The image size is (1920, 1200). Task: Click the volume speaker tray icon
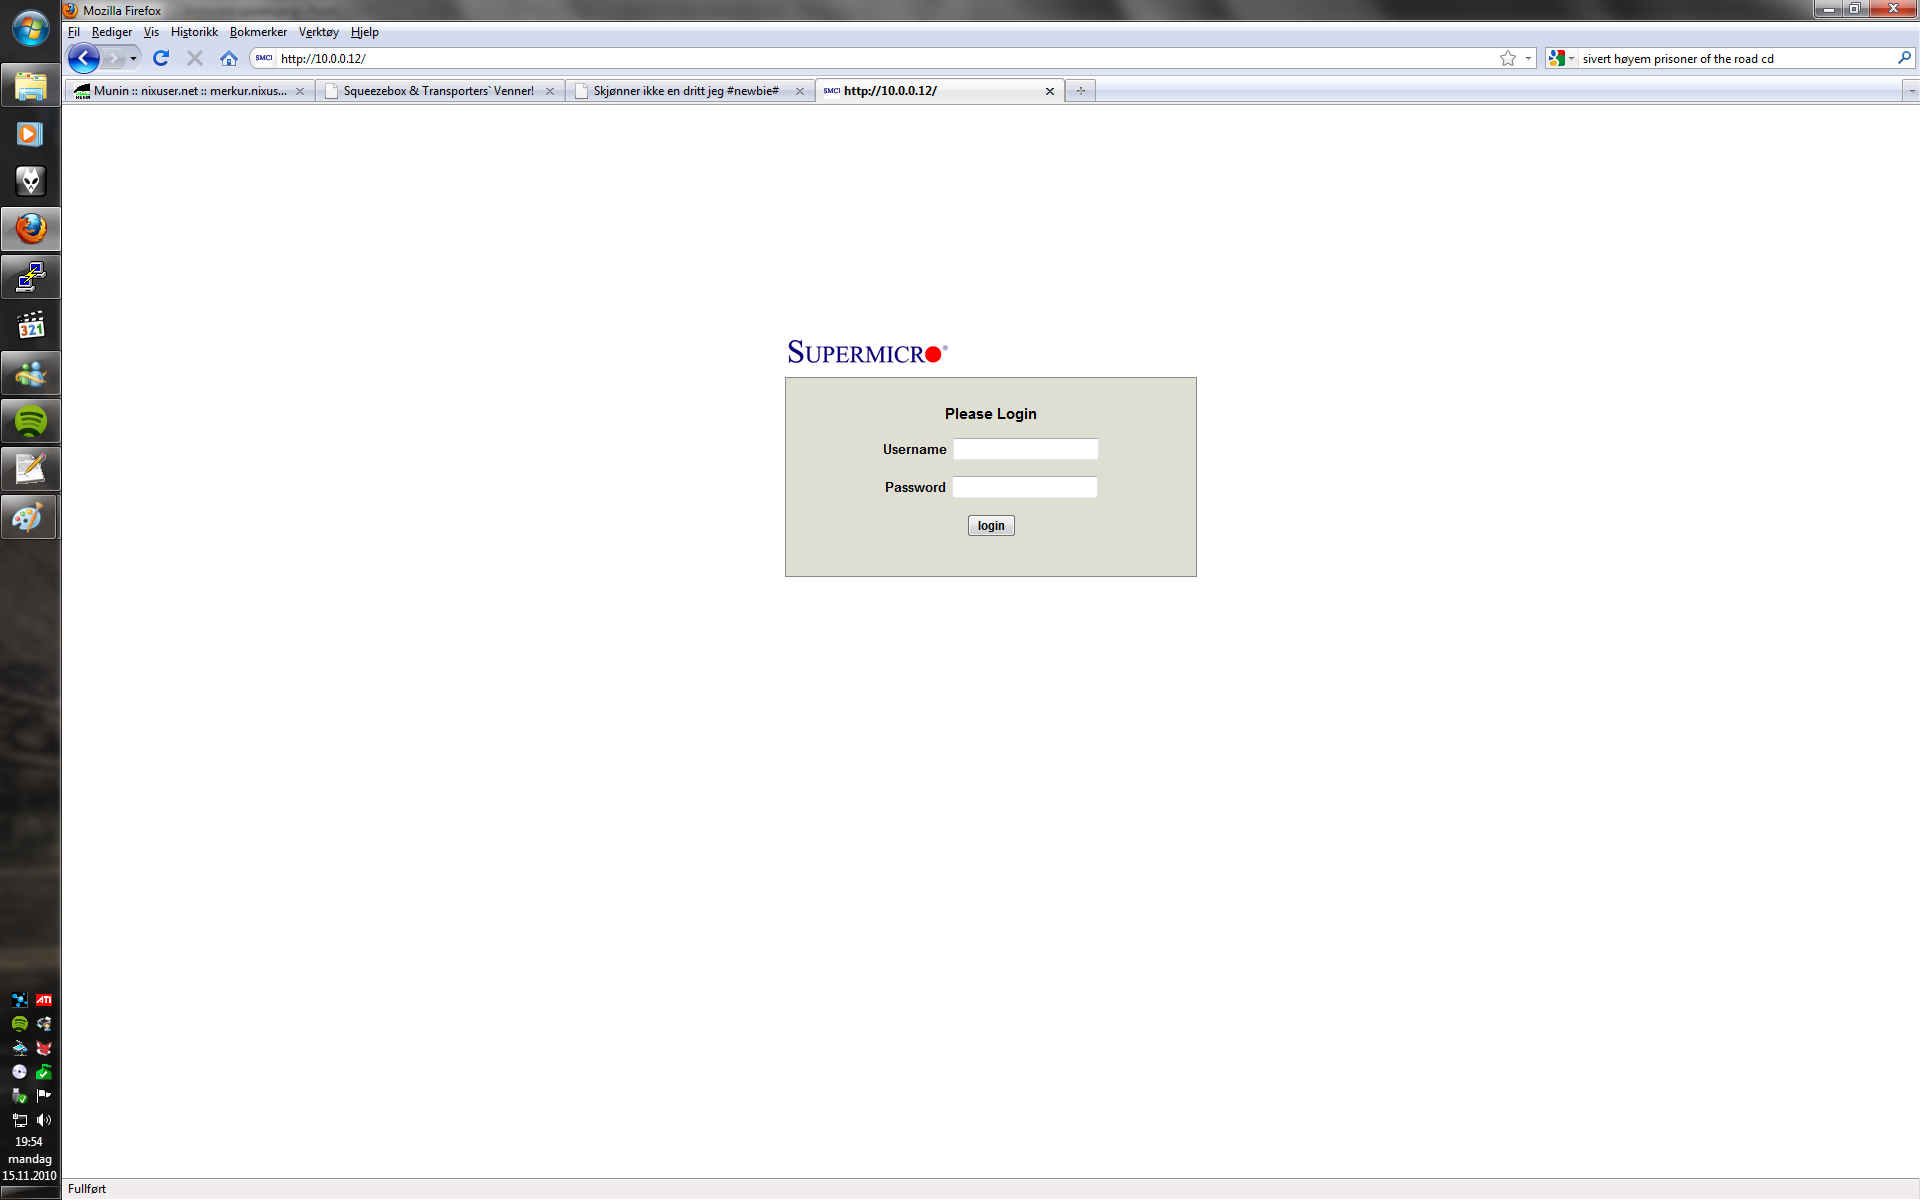click(44, 1120)
